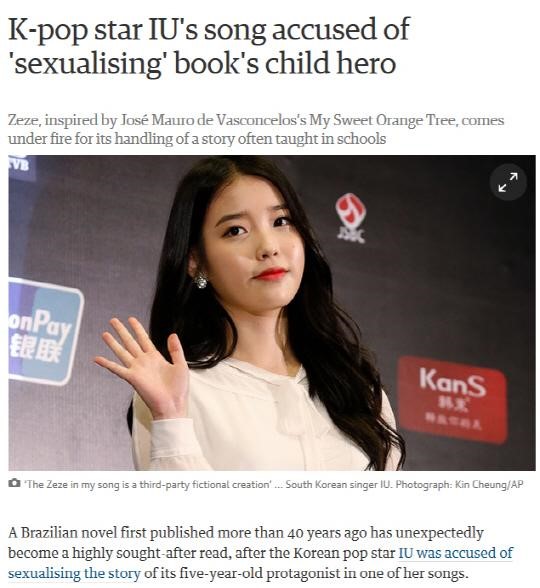Click the 'Photograph: Kin Cheung/AP' credit
This screenshot has width=540, height=588.
(x=459, y=484)
